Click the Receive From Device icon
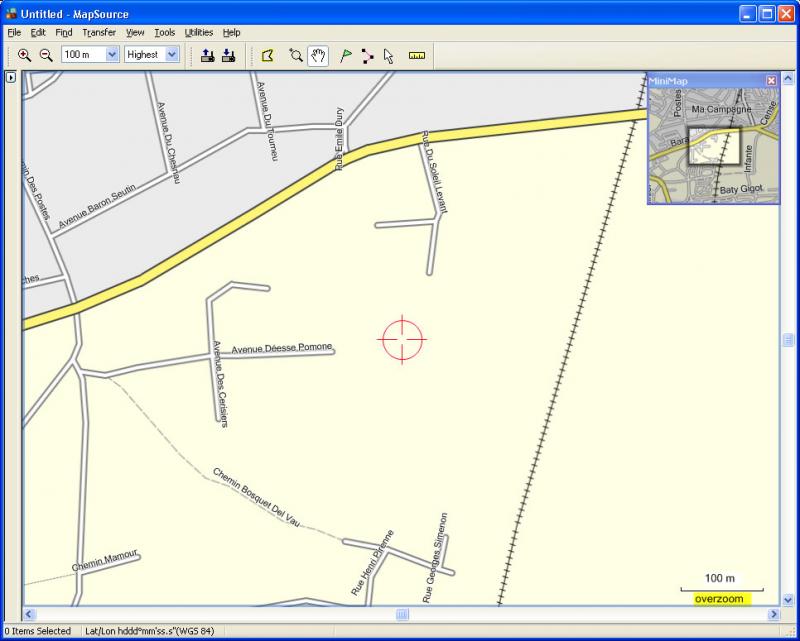800x641 pixels. 229,56
